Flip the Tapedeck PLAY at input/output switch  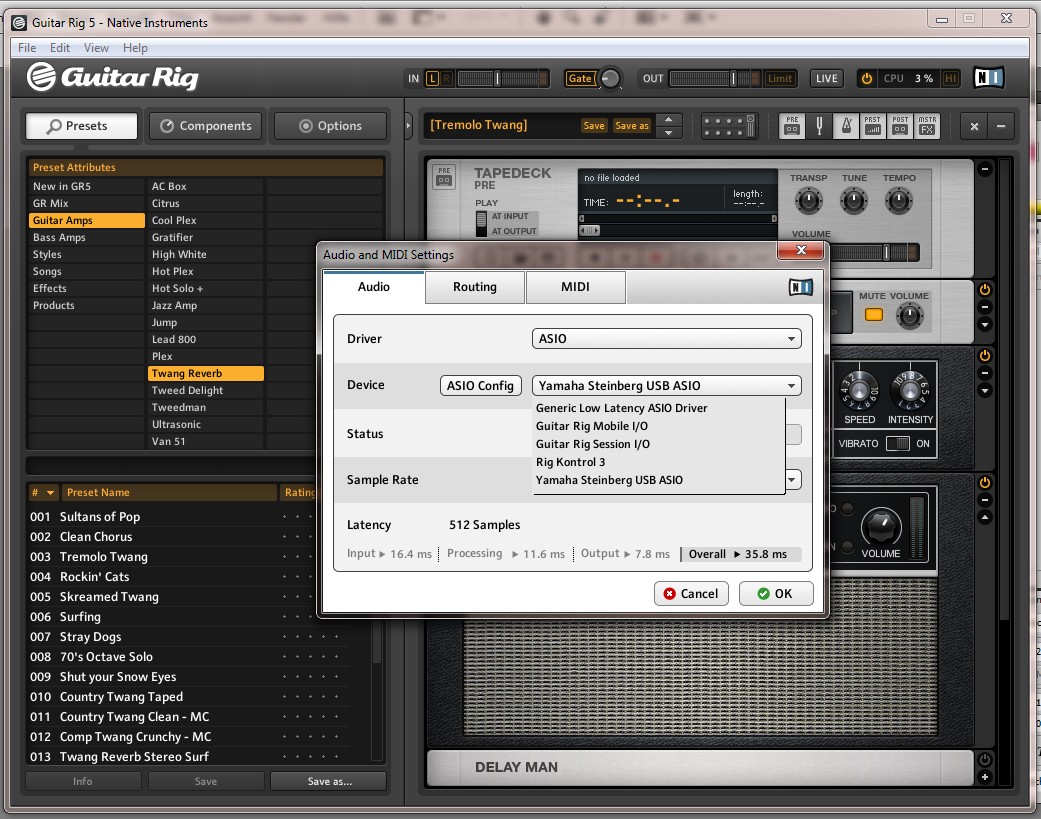click(481, 224)
